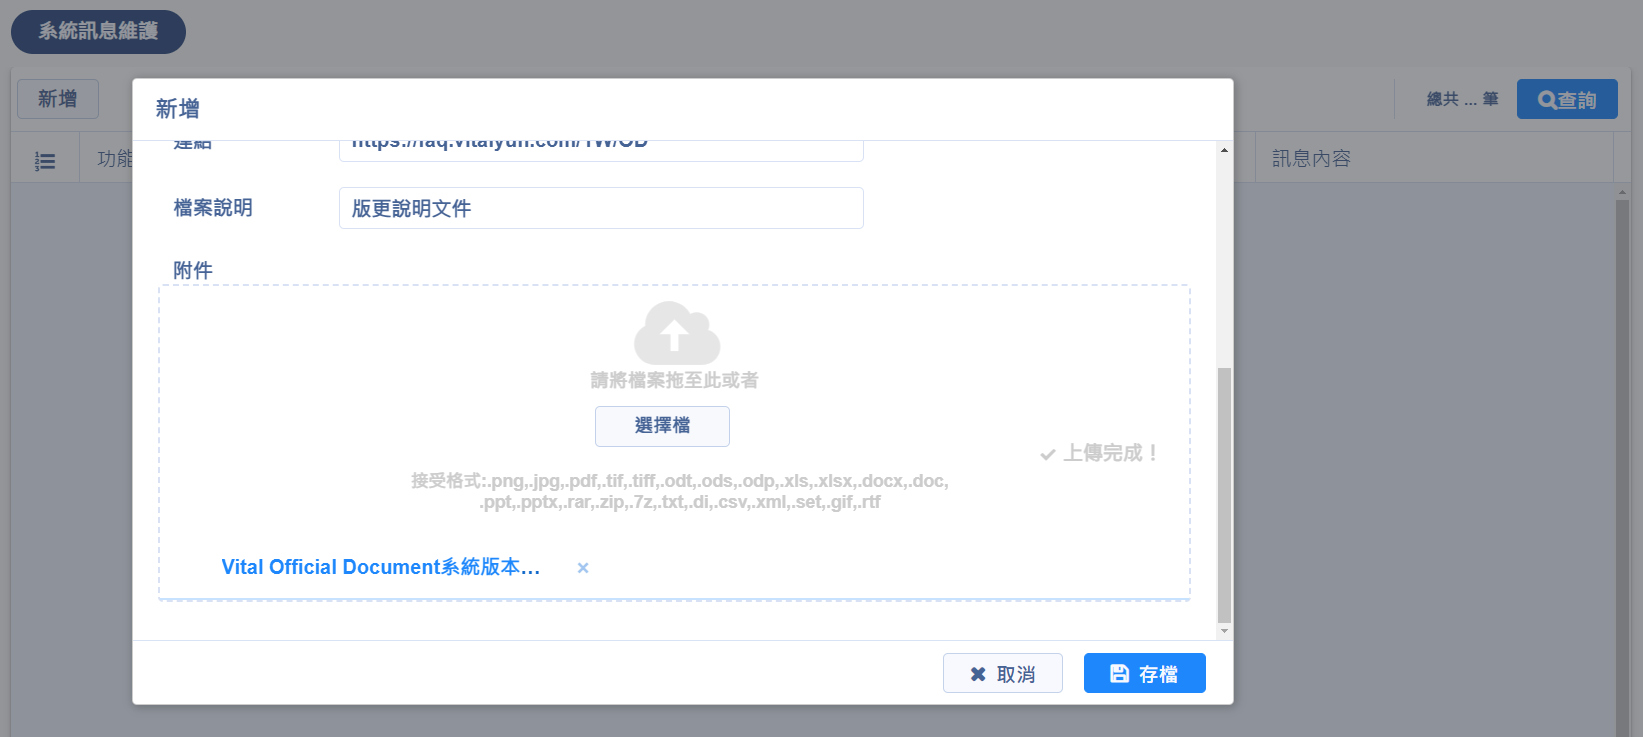Click the dialog scrollbar up arrow

1224,150
